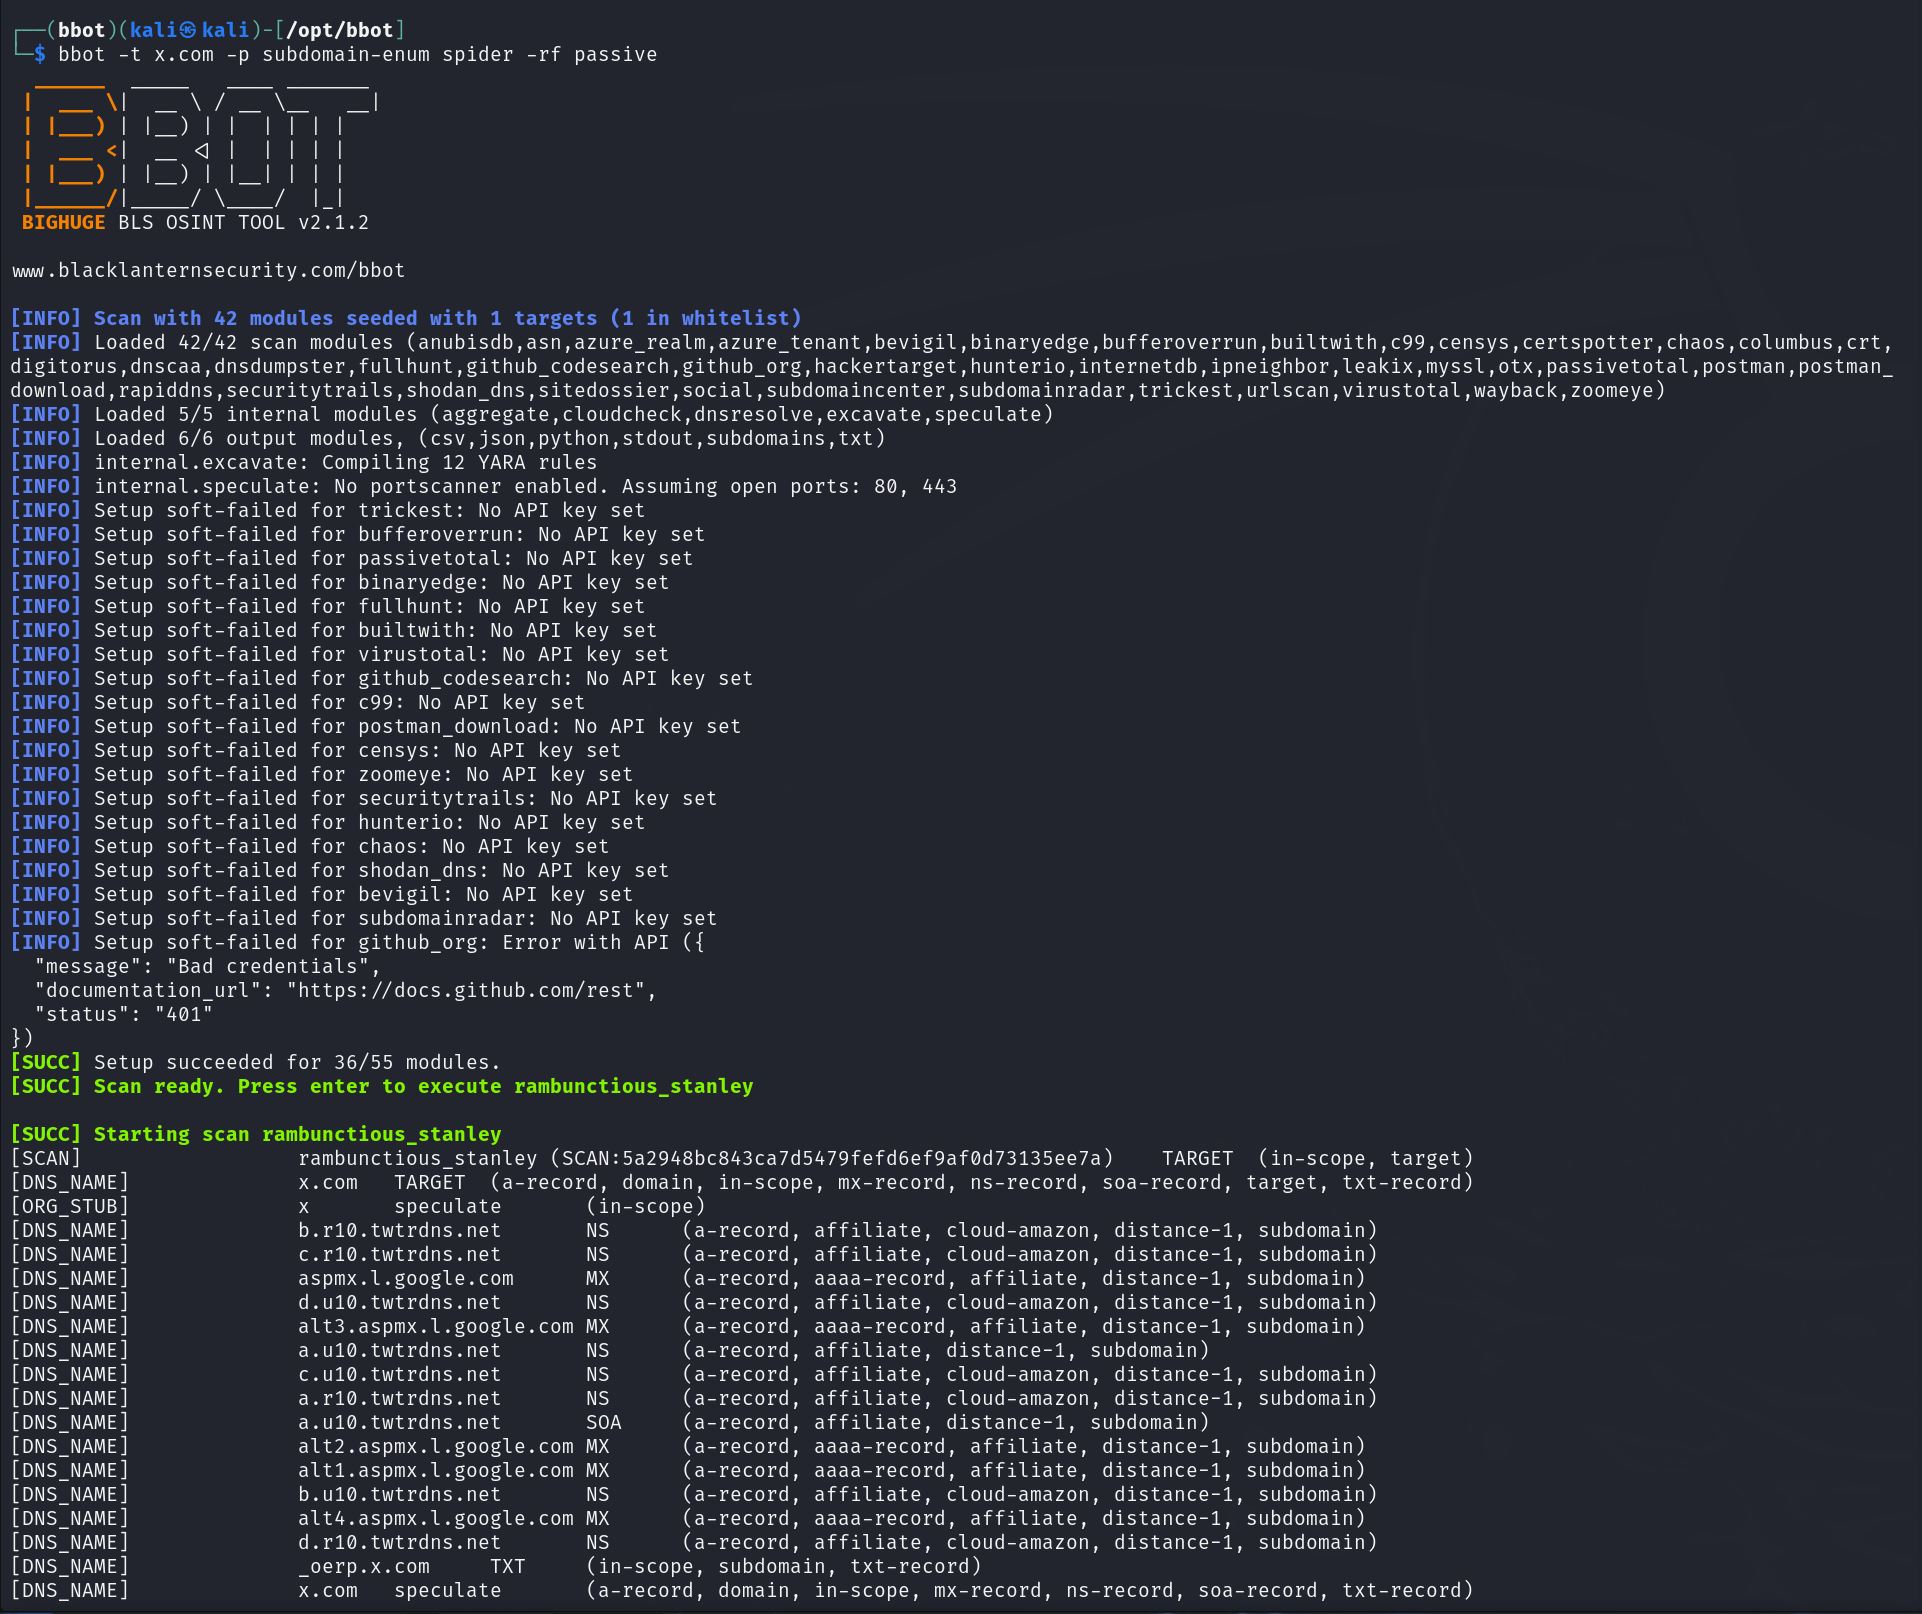The width and height of the screenshot is (1922, 1614).
Task: Click d.u10.twtrdns.net NS row
Action: pos(694,1302)
